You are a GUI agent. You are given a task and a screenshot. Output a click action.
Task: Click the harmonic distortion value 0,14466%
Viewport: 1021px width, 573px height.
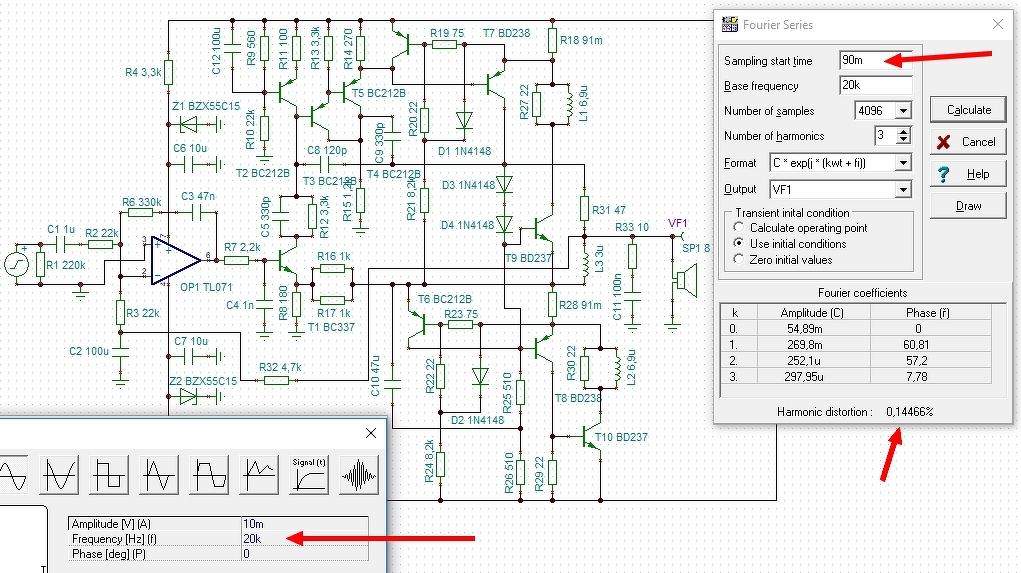(910, 412)
